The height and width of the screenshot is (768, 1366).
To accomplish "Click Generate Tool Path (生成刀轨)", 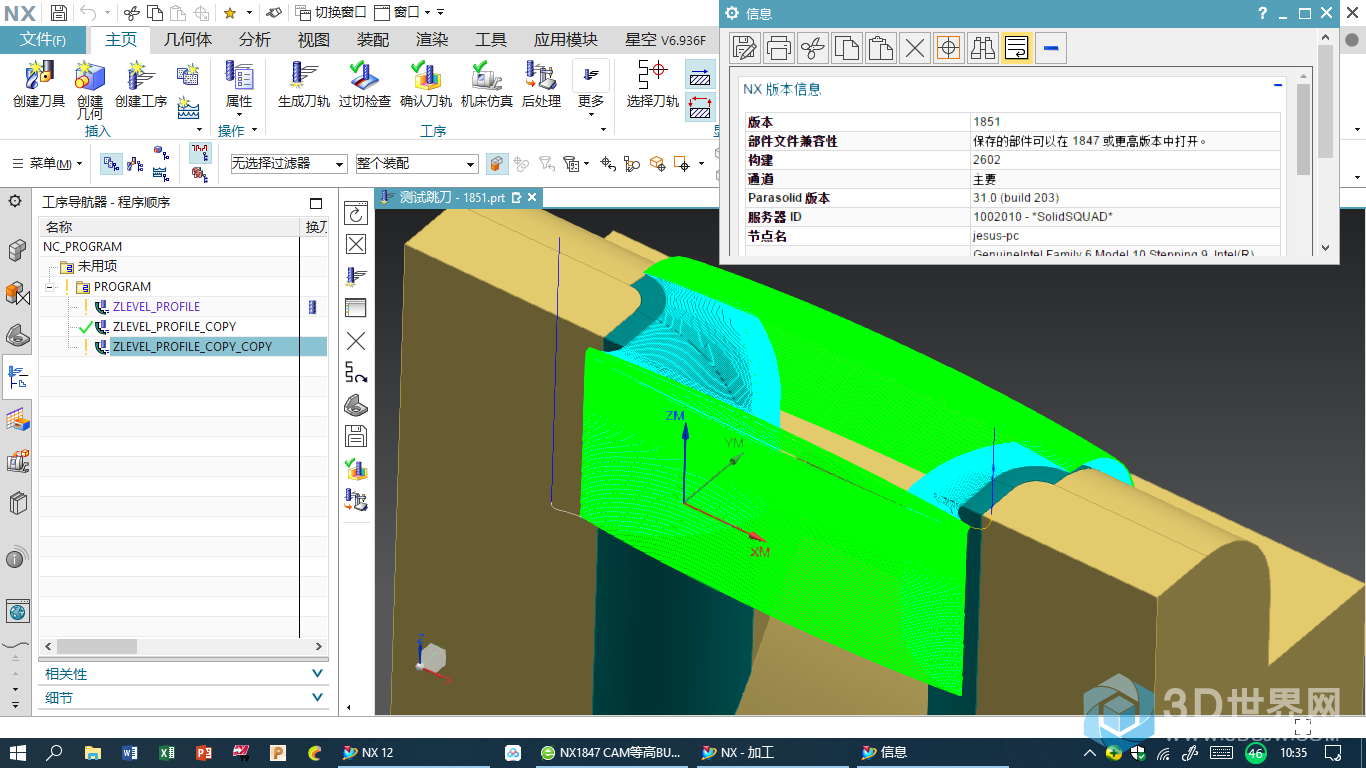I will coord(304,84).
